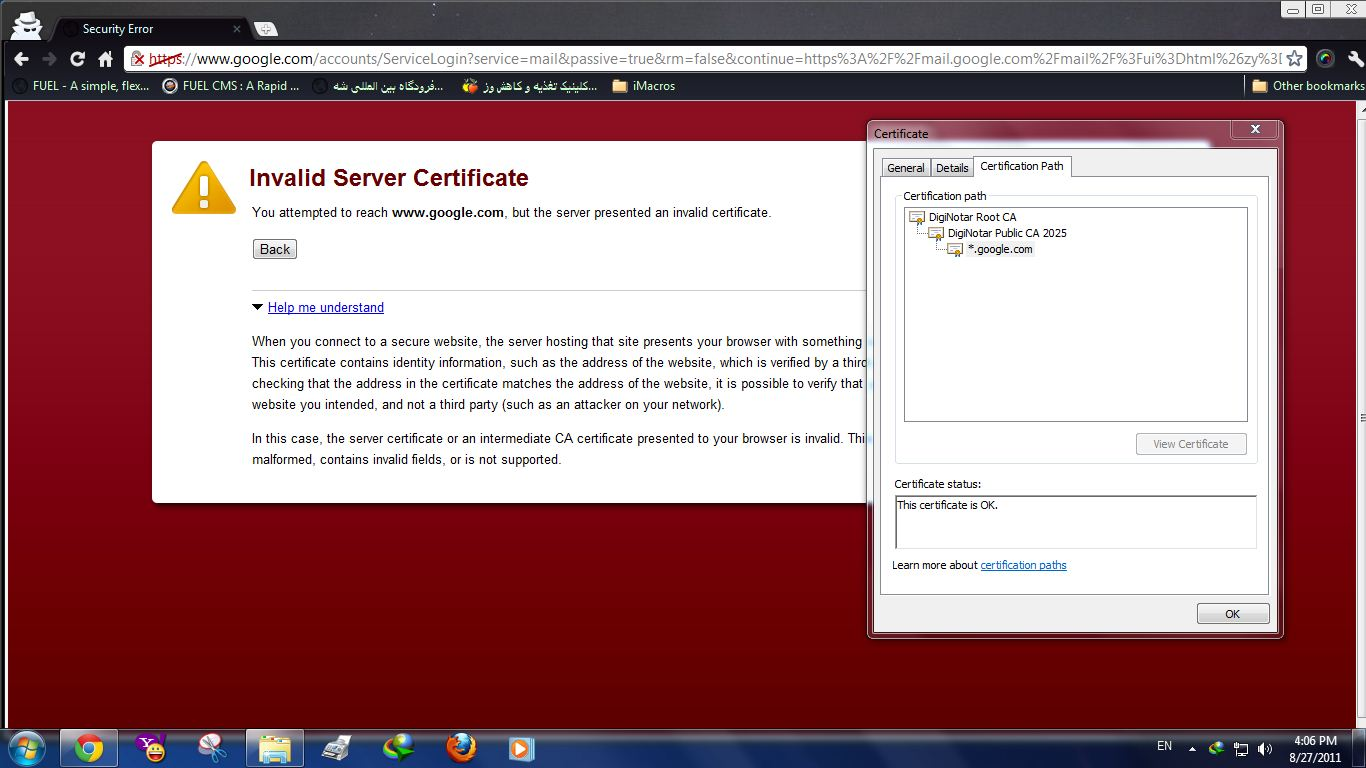Switch to the General tab
The width and height of the screenshot is (1366, 768).
[905, 167]
